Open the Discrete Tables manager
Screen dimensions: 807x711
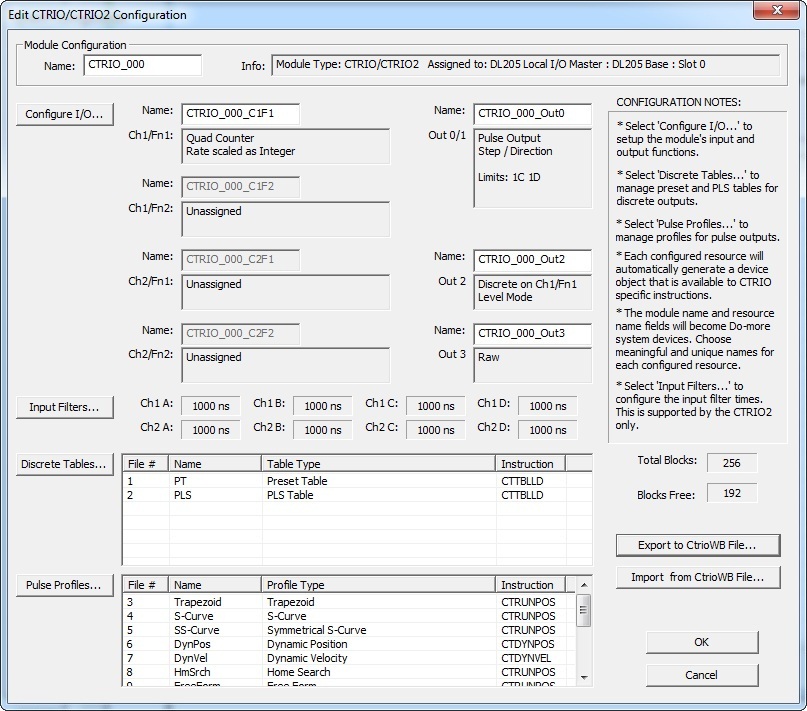[x=64, y=464]
